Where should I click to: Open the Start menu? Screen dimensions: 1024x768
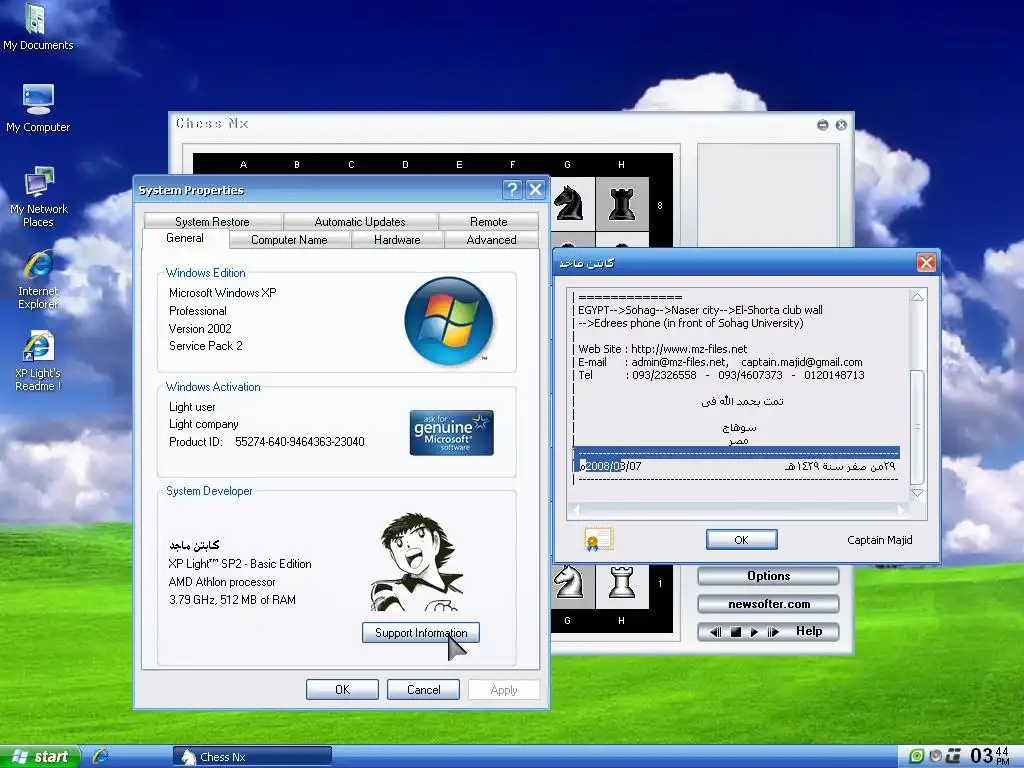click(40, 756)
